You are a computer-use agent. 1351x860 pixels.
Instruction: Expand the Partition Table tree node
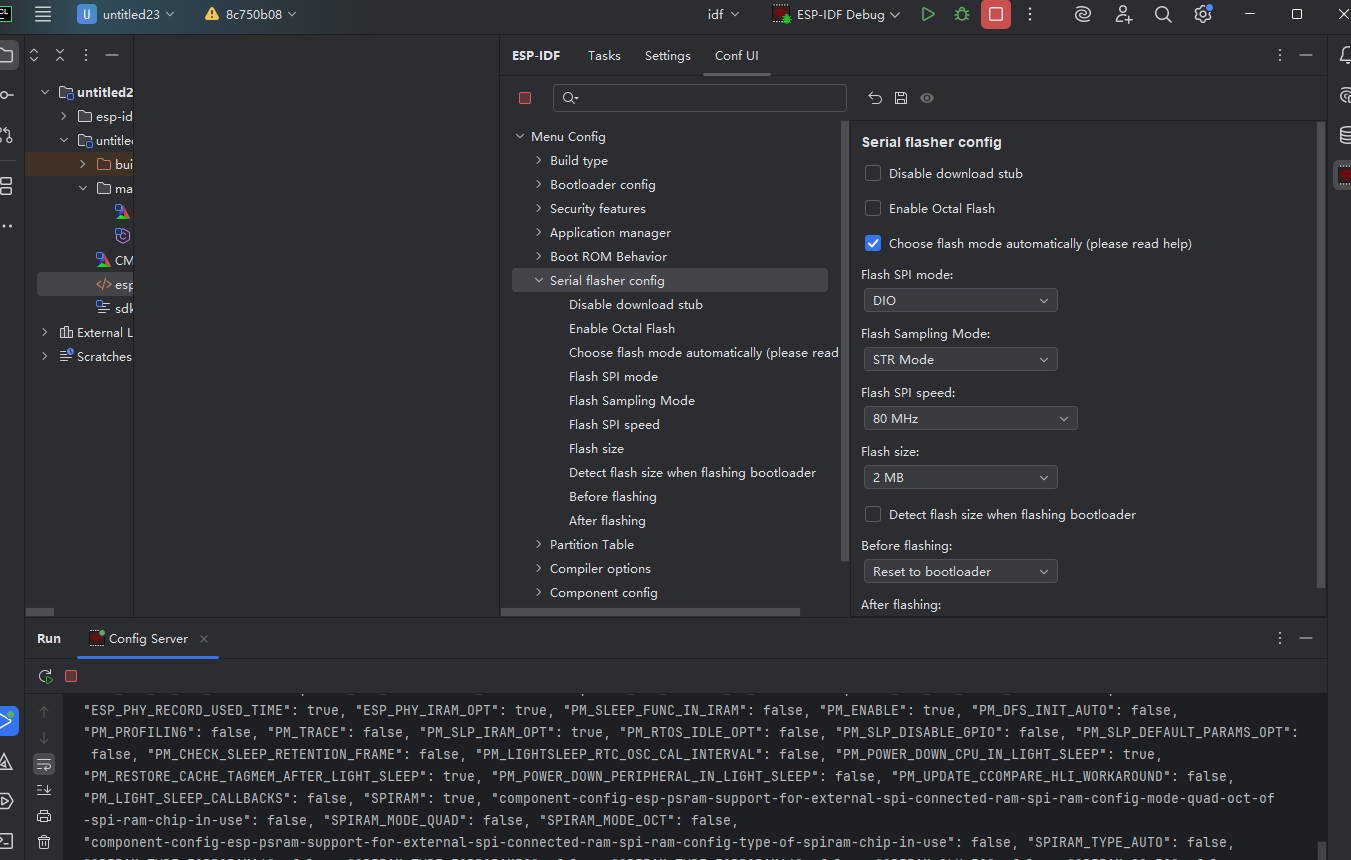[x=540, y=545]
